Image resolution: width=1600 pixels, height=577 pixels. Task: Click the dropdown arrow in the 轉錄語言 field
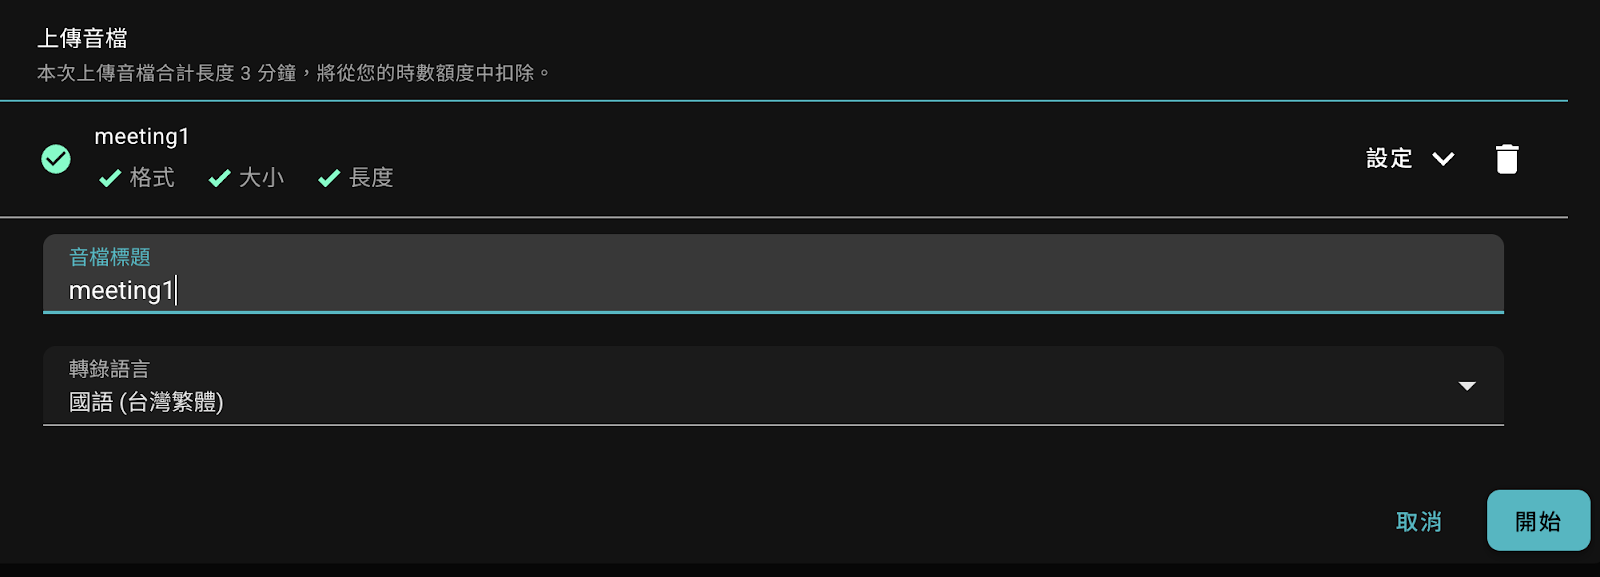(x=1467, y=385)
